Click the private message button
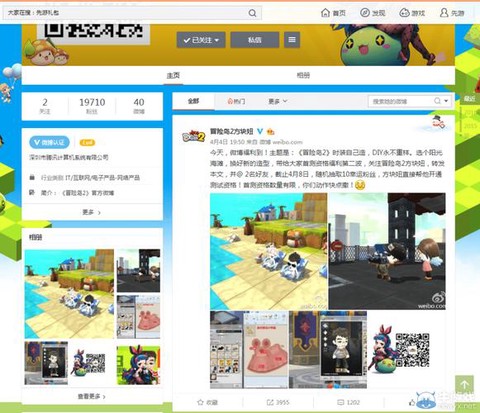Image resolution: width=480 pixels, height=413 pixels. coord(255,40)
